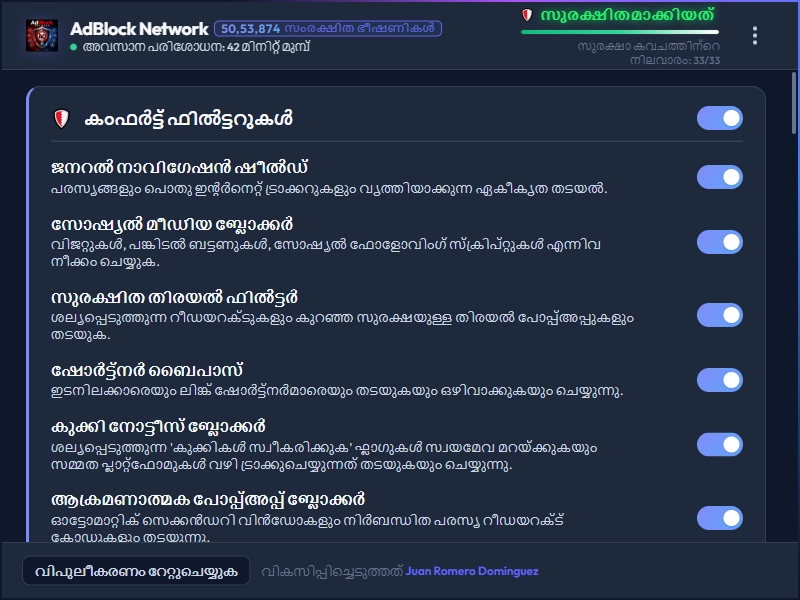Click the കുക്കി നോട്ടീസ് ബ്ലോക്കർ title
The image size is (800, 600).
pyautogui.click(x=158, y=427)
